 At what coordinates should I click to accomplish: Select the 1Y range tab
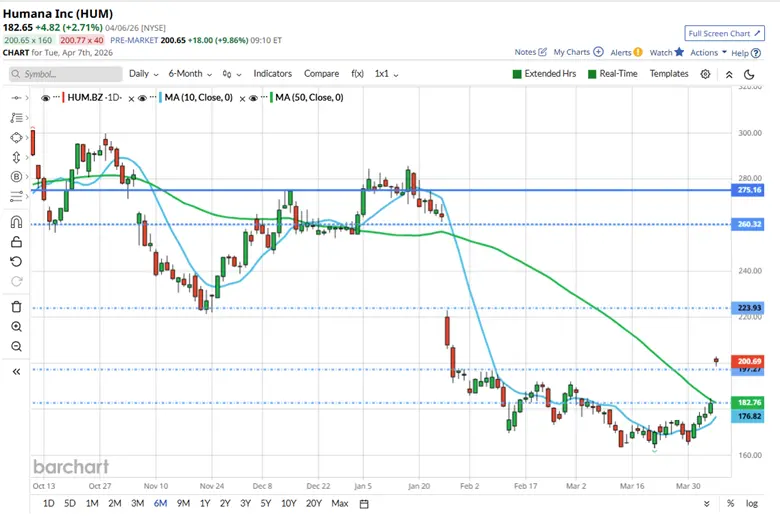point(205,504)
